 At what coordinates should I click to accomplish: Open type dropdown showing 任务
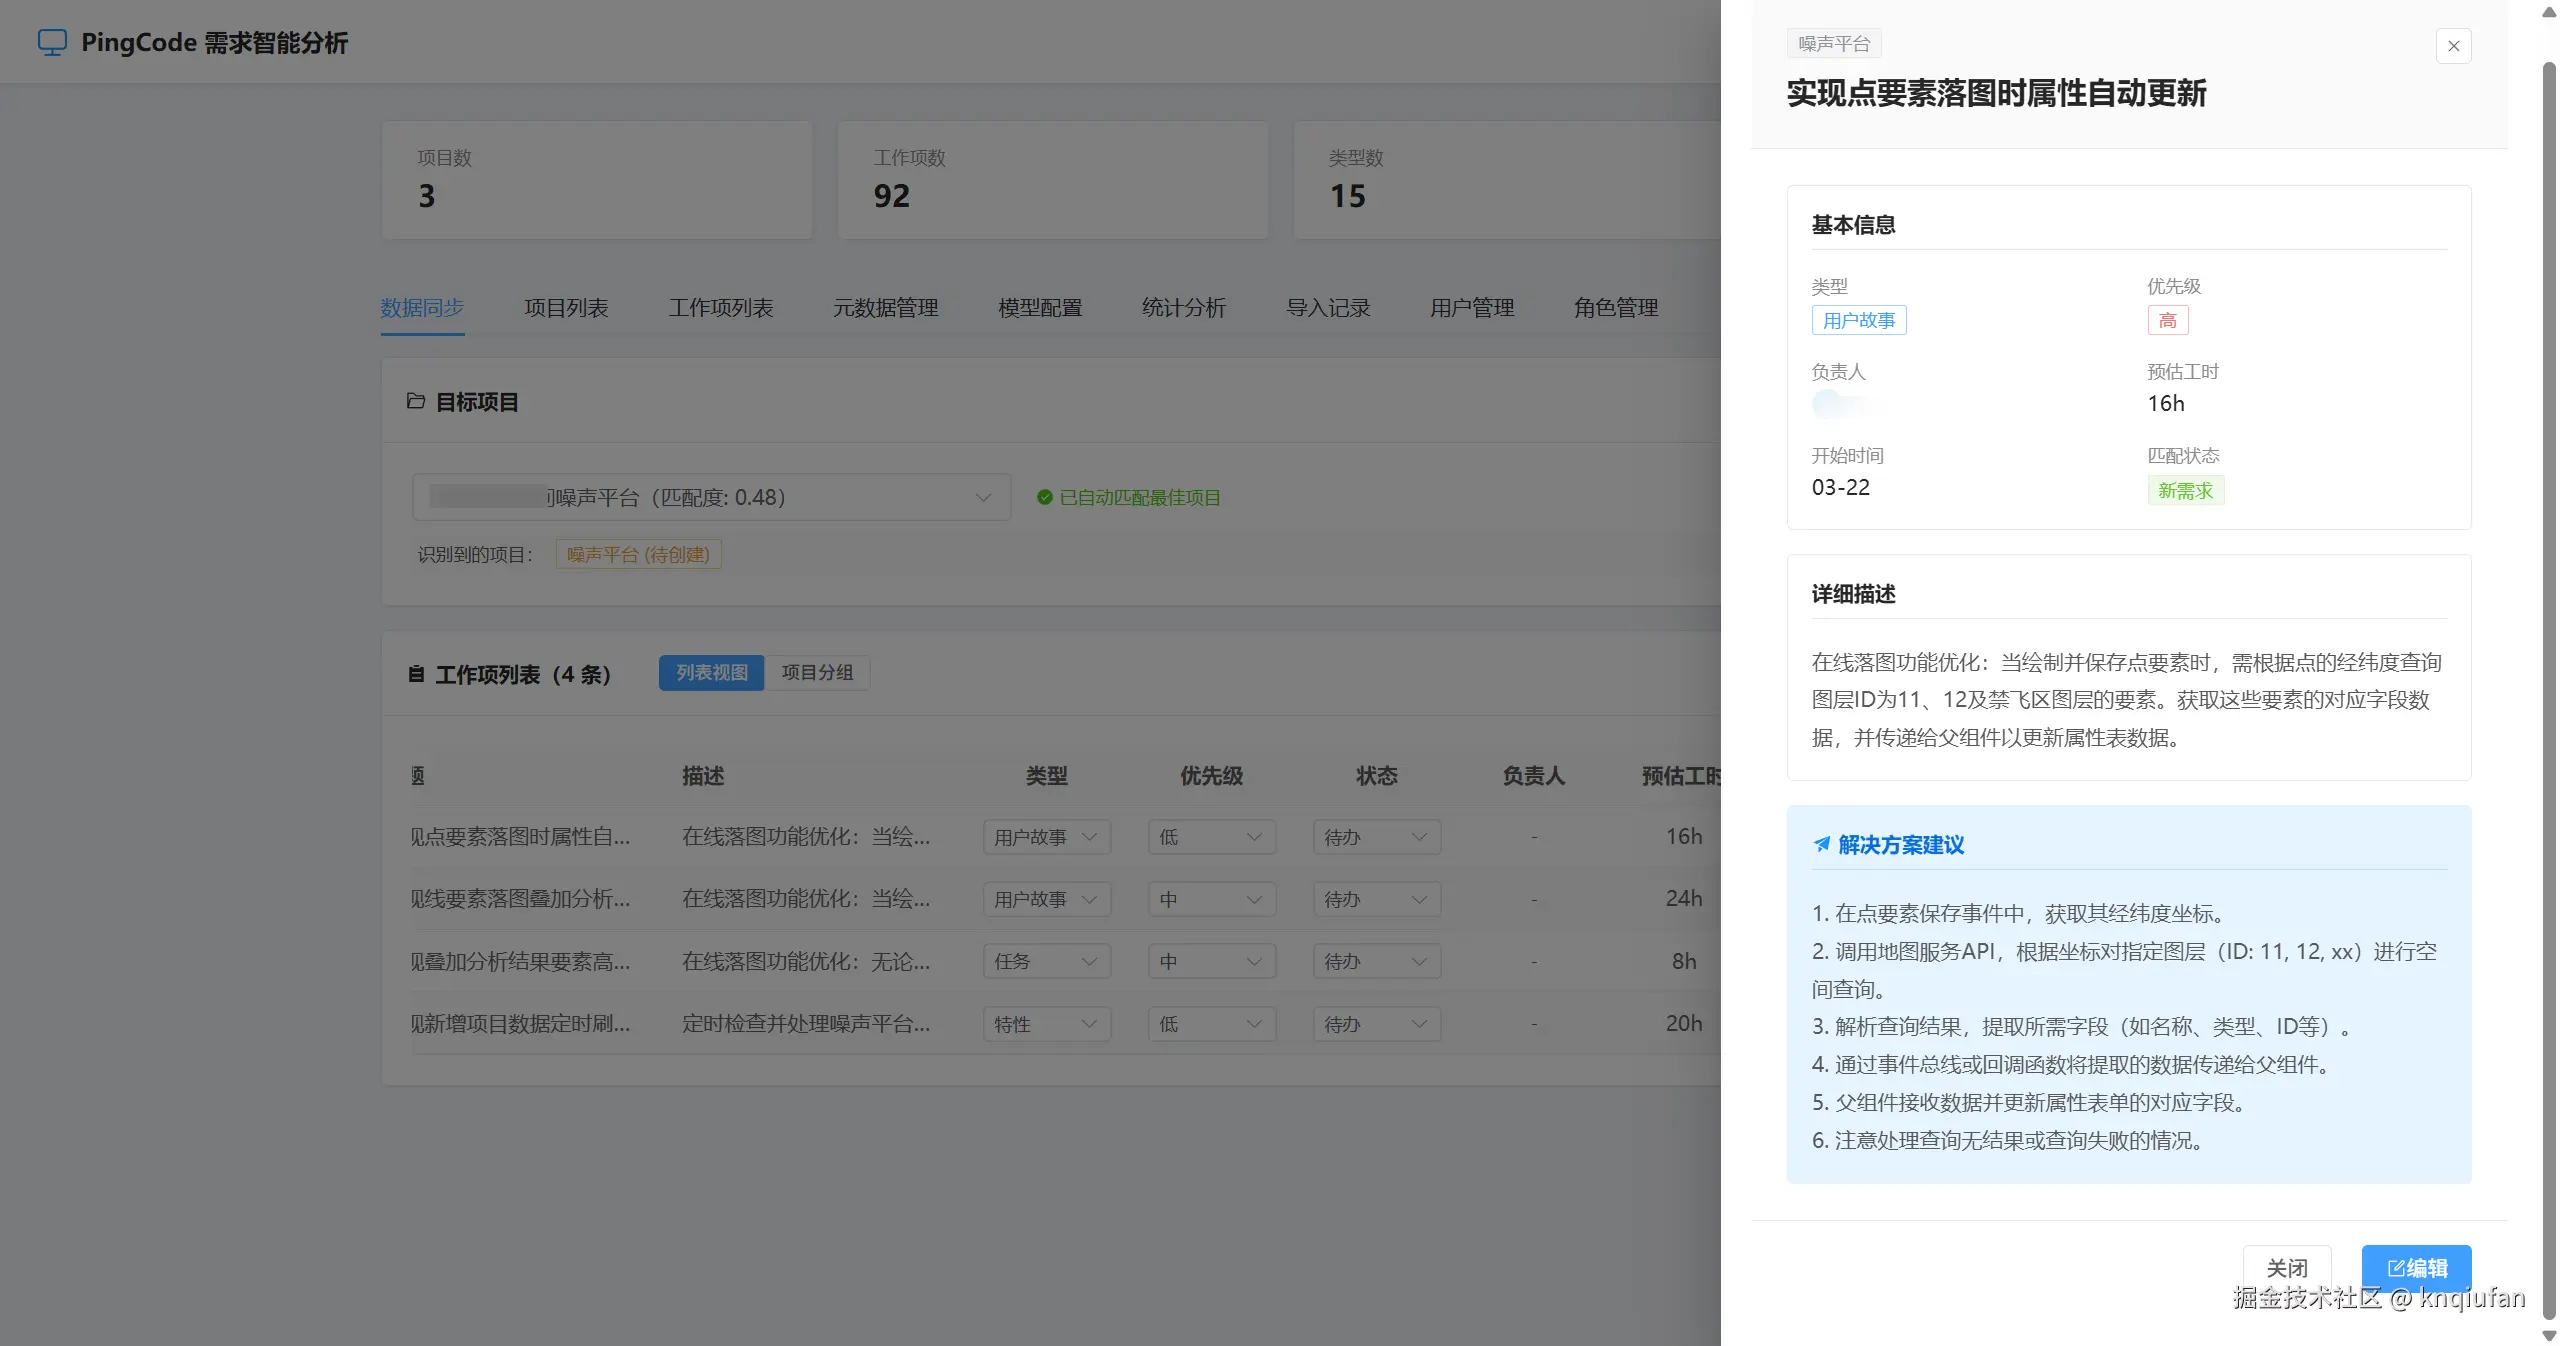click(1046, 961)
